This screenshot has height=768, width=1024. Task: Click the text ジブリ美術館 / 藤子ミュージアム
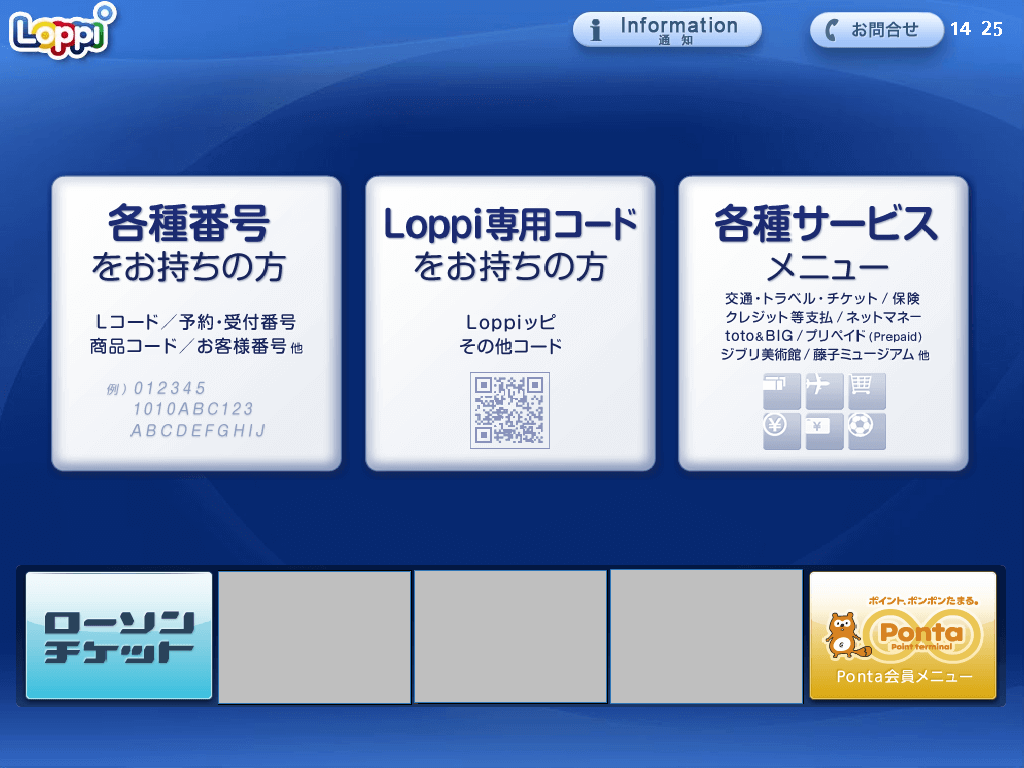click(x=817, y=355)
